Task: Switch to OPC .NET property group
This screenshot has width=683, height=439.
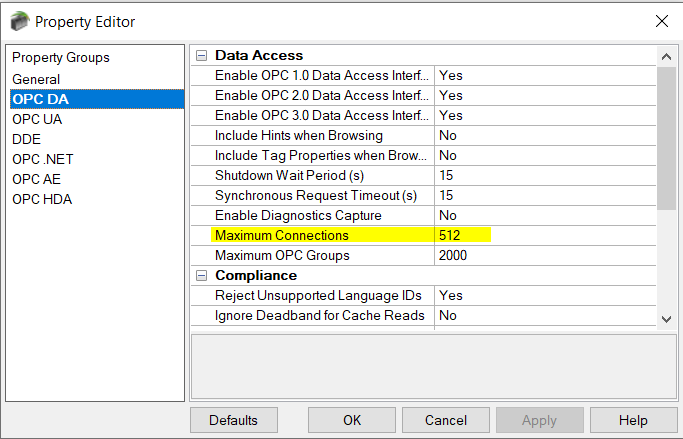Action: pos(43,159)
